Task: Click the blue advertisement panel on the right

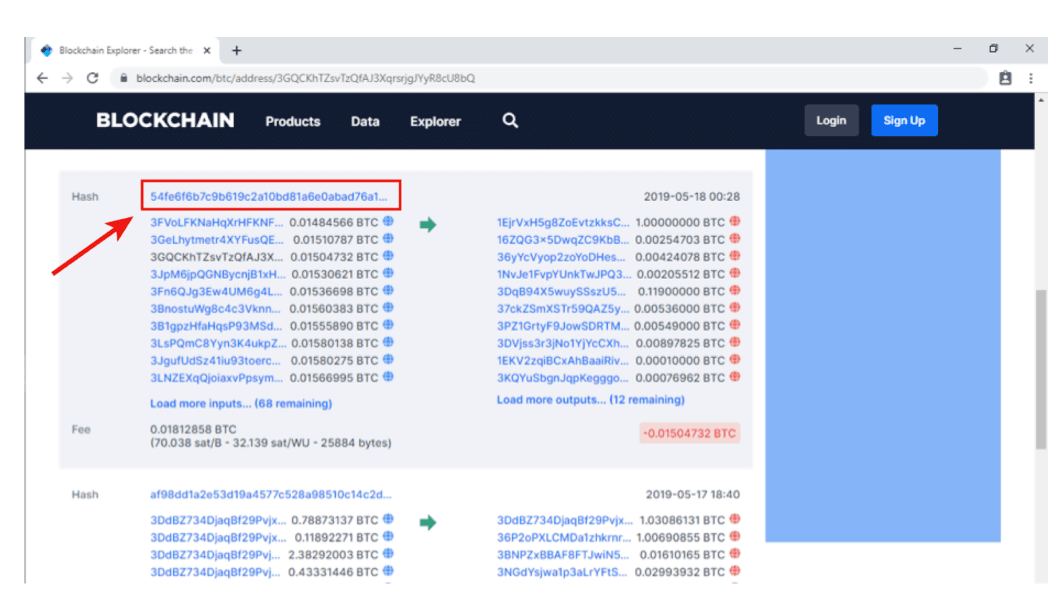Action: [x=883, y=346]
